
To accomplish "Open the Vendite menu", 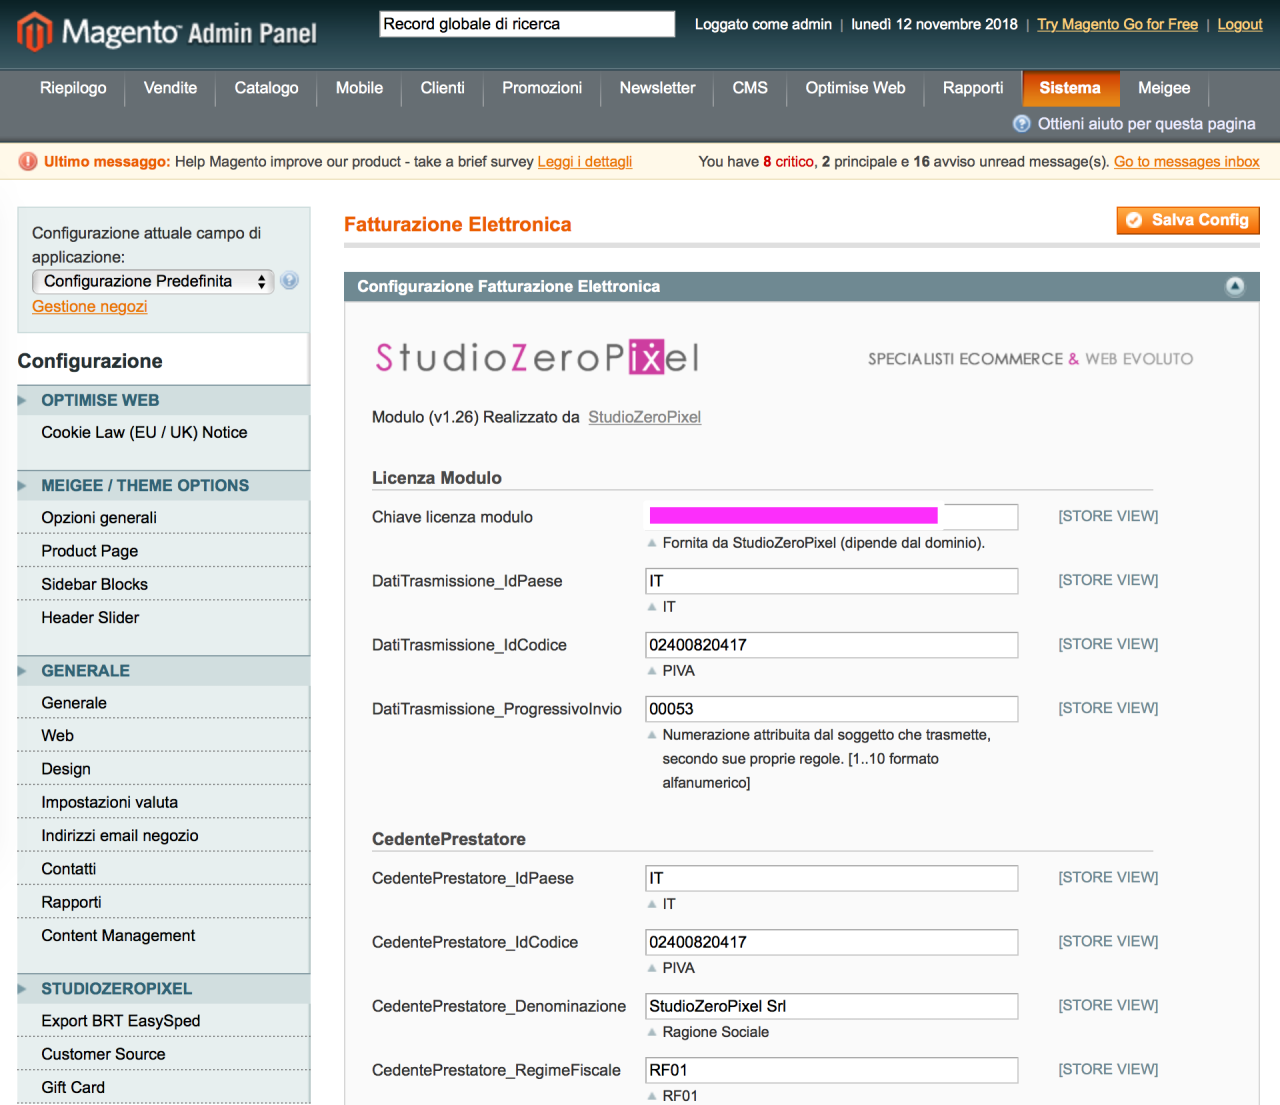I will [170, 88].
